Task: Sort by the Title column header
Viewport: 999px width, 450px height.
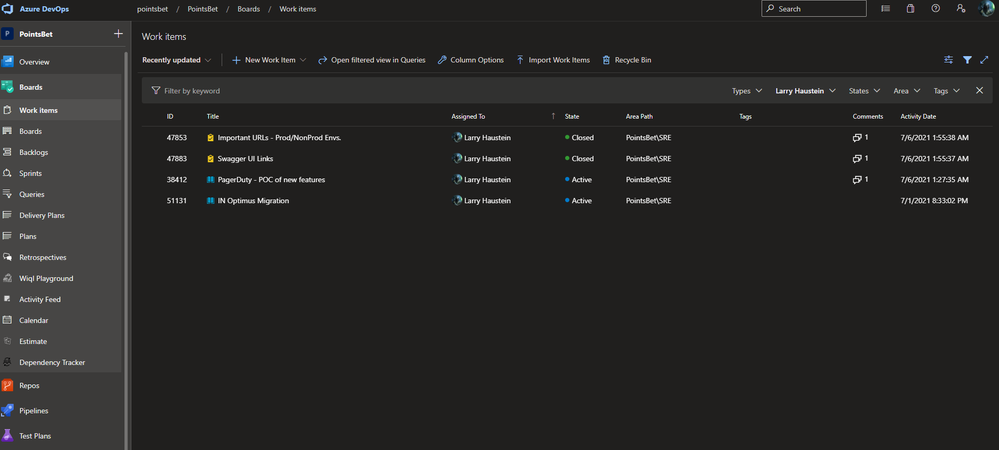Action: pos(213,117)
